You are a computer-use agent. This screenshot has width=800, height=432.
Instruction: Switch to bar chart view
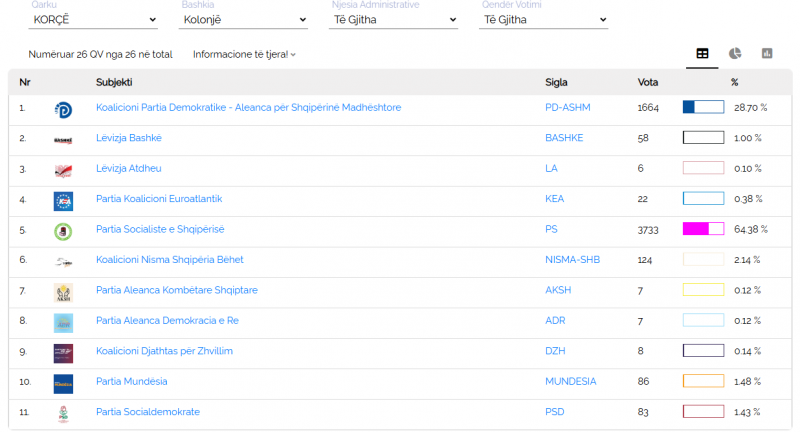767,53
